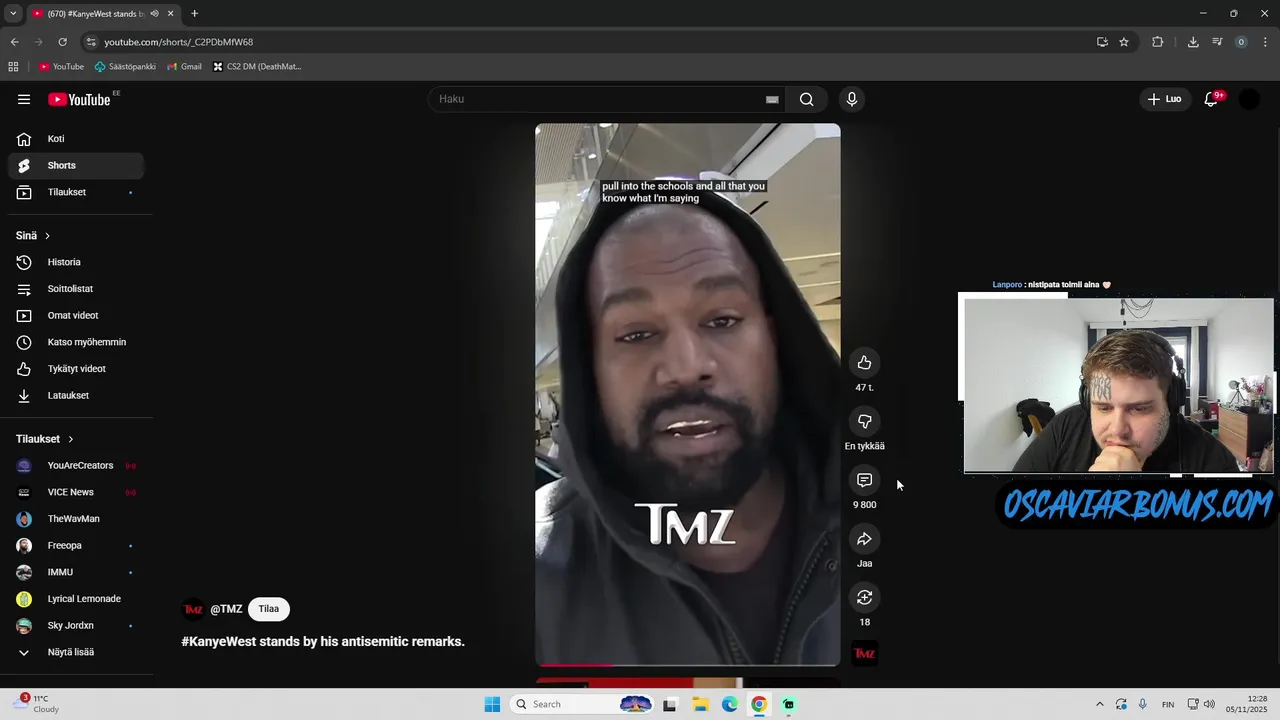Image resolution: width=1280 pixels, height=720 pixels.
Task: Subscribe with the Tilaa button
Action: [x=269, y=609]
